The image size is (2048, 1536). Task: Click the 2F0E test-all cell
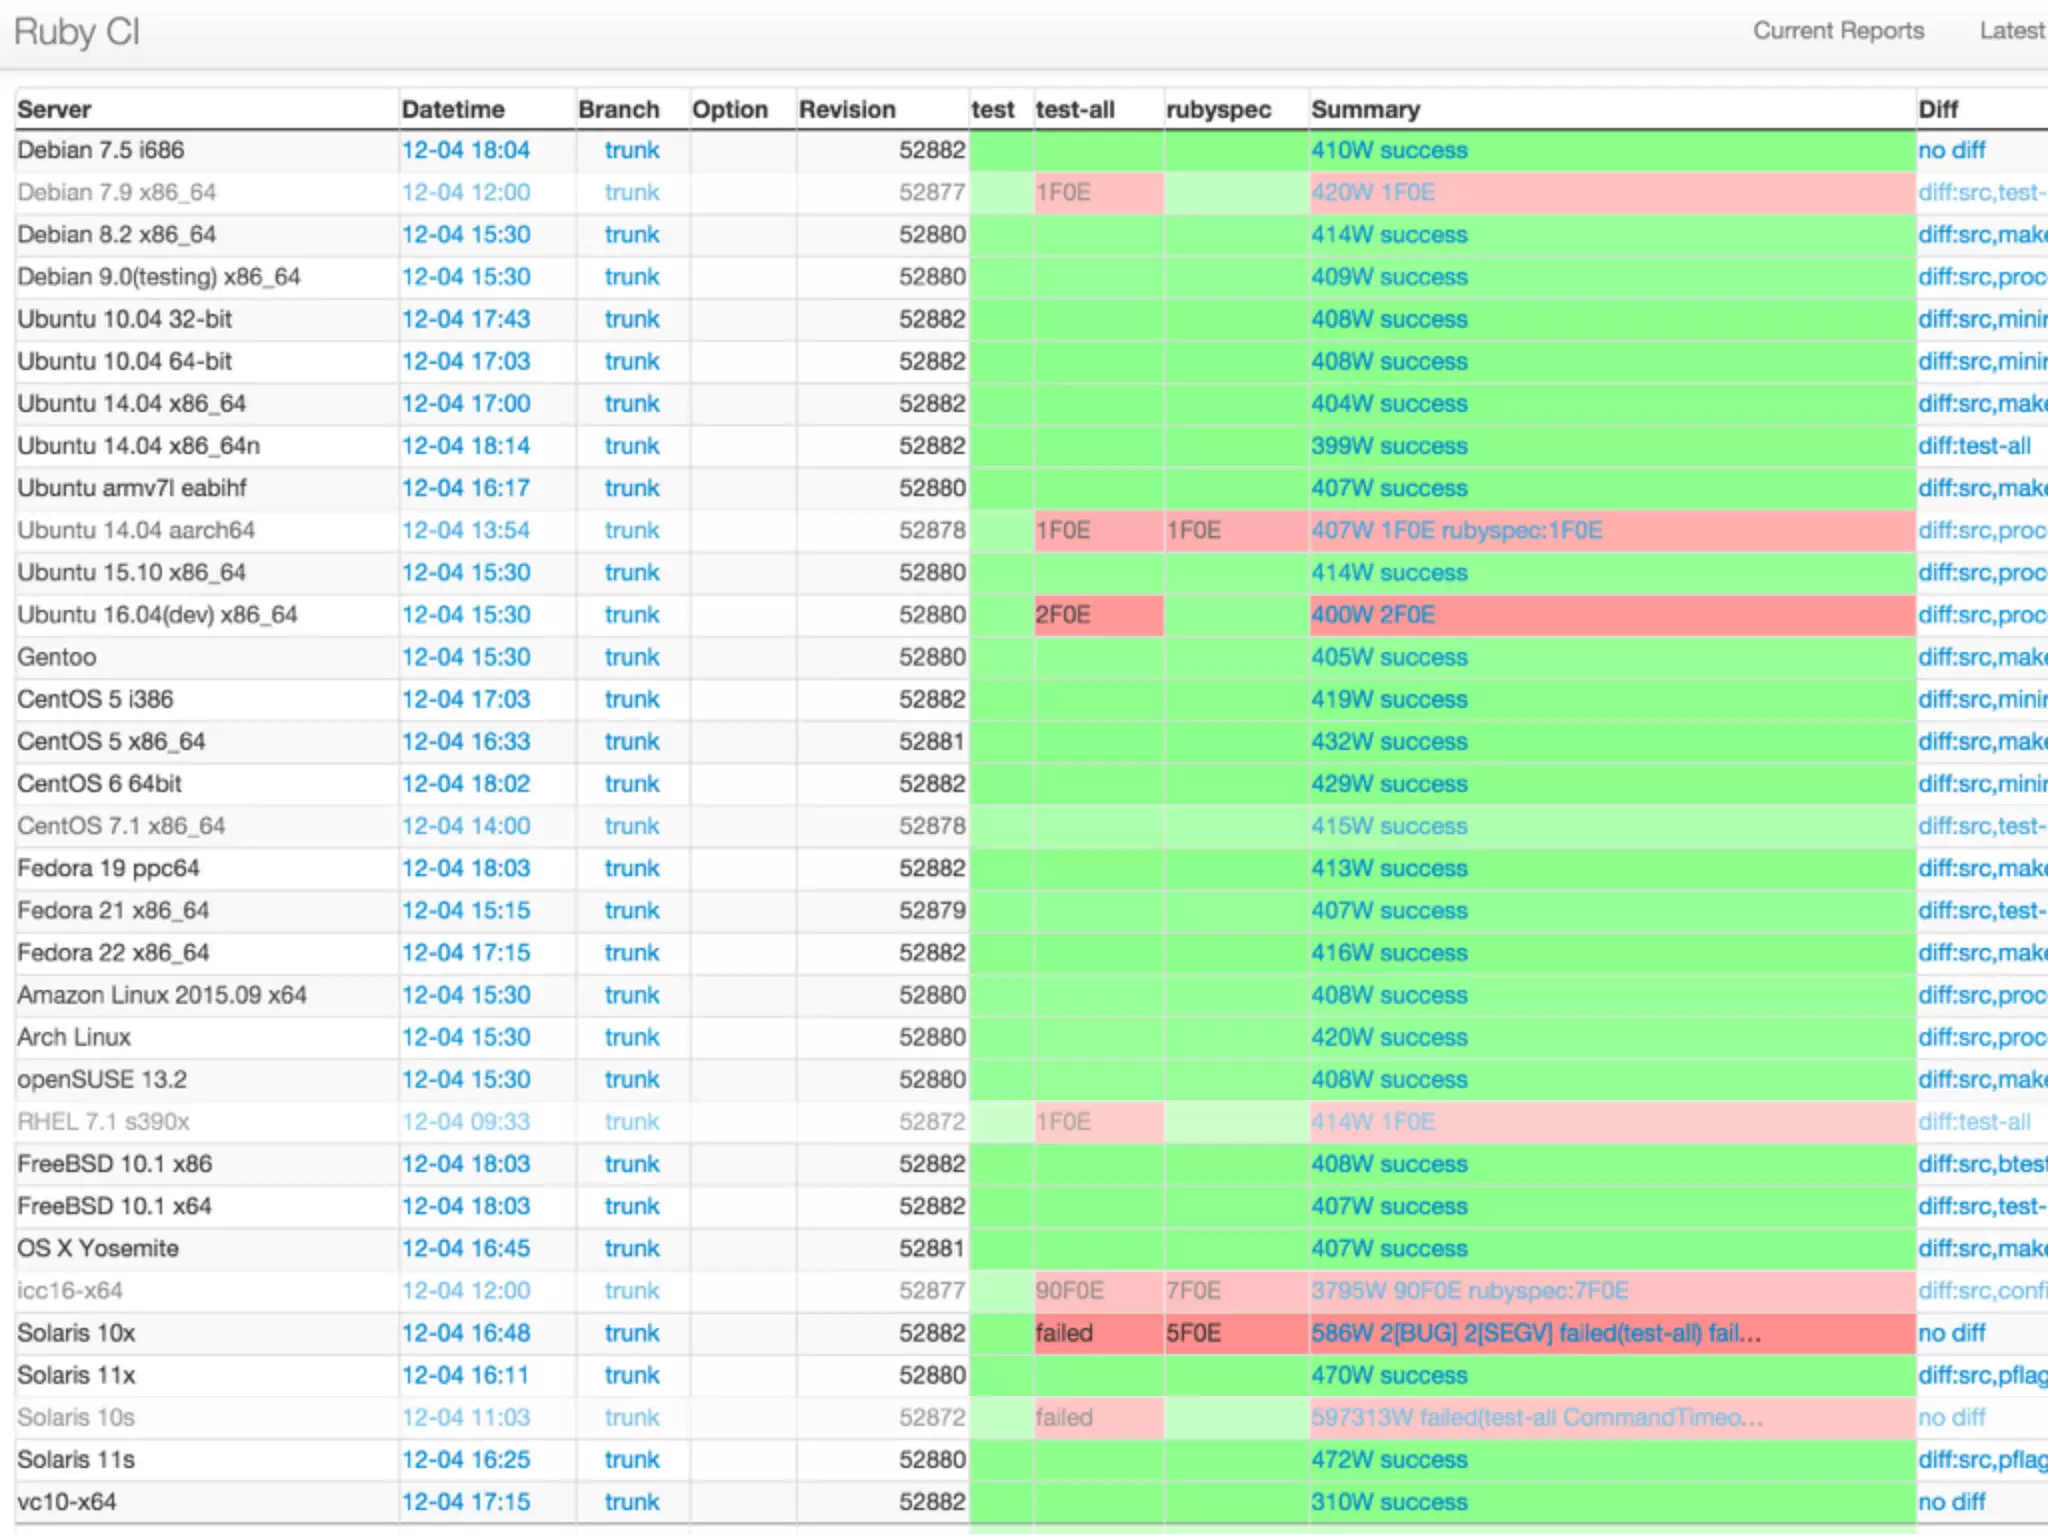[1063, 615]
